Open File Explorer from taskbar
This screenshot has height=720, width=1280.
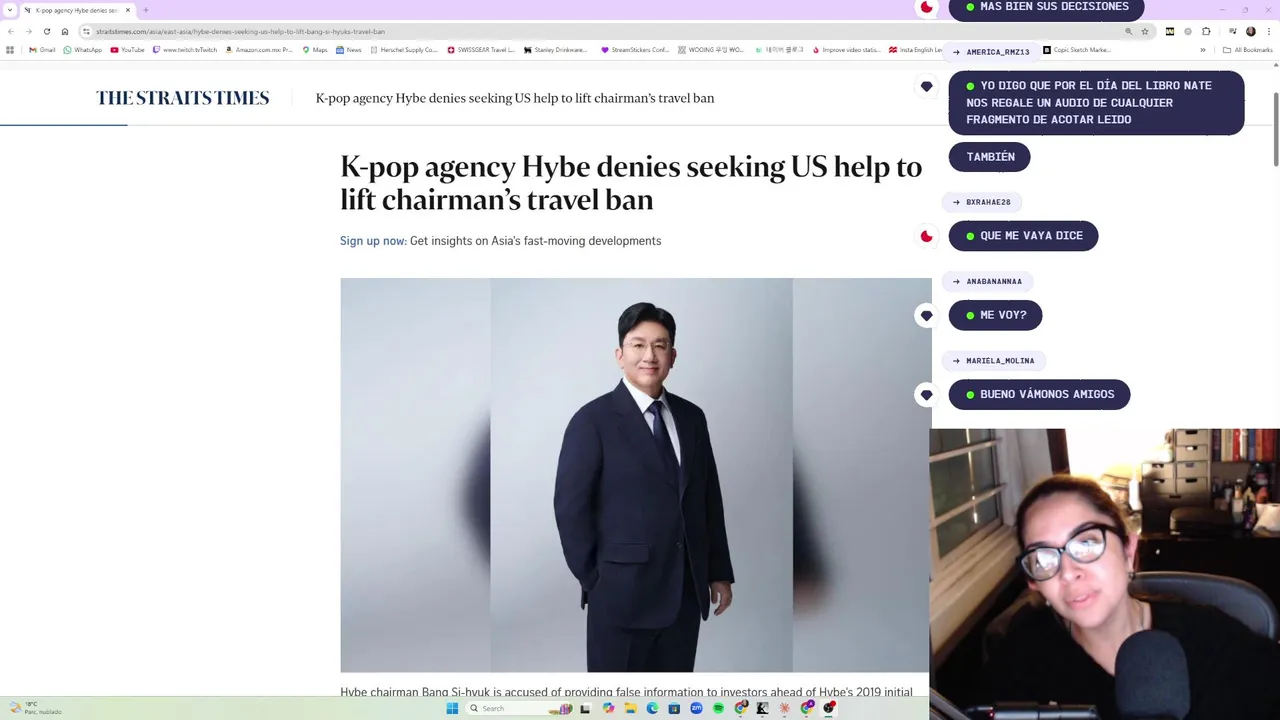coord(630,708)
